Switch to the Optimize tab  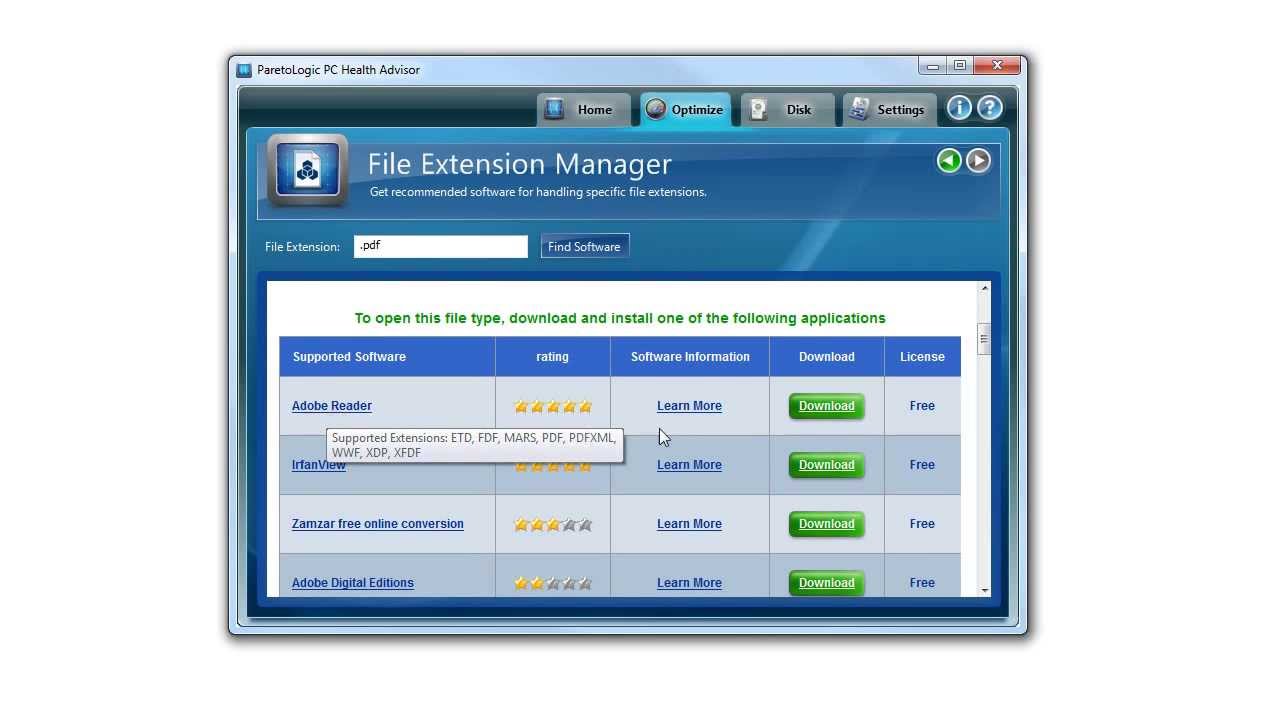(x=685, y=110)
